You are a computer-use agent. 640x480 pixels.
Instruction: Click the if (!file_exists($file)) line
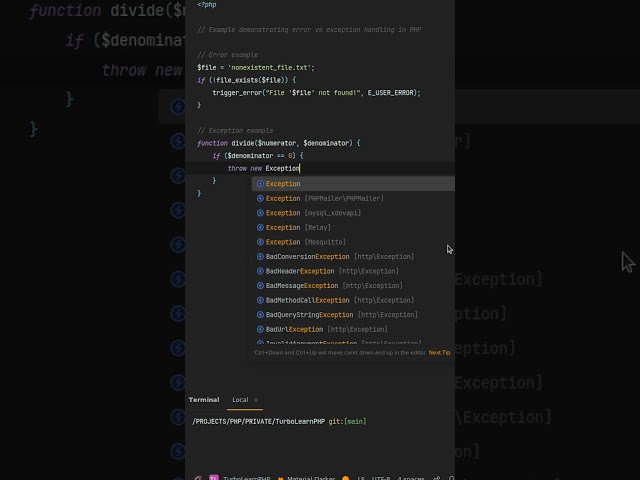coord(247,80)
